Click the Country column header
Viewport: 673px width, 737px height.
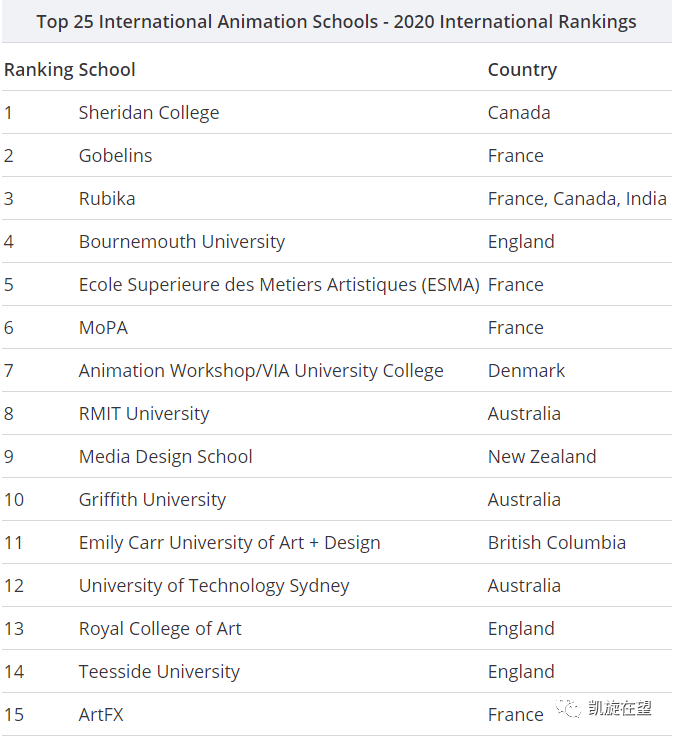pos(522,70)
